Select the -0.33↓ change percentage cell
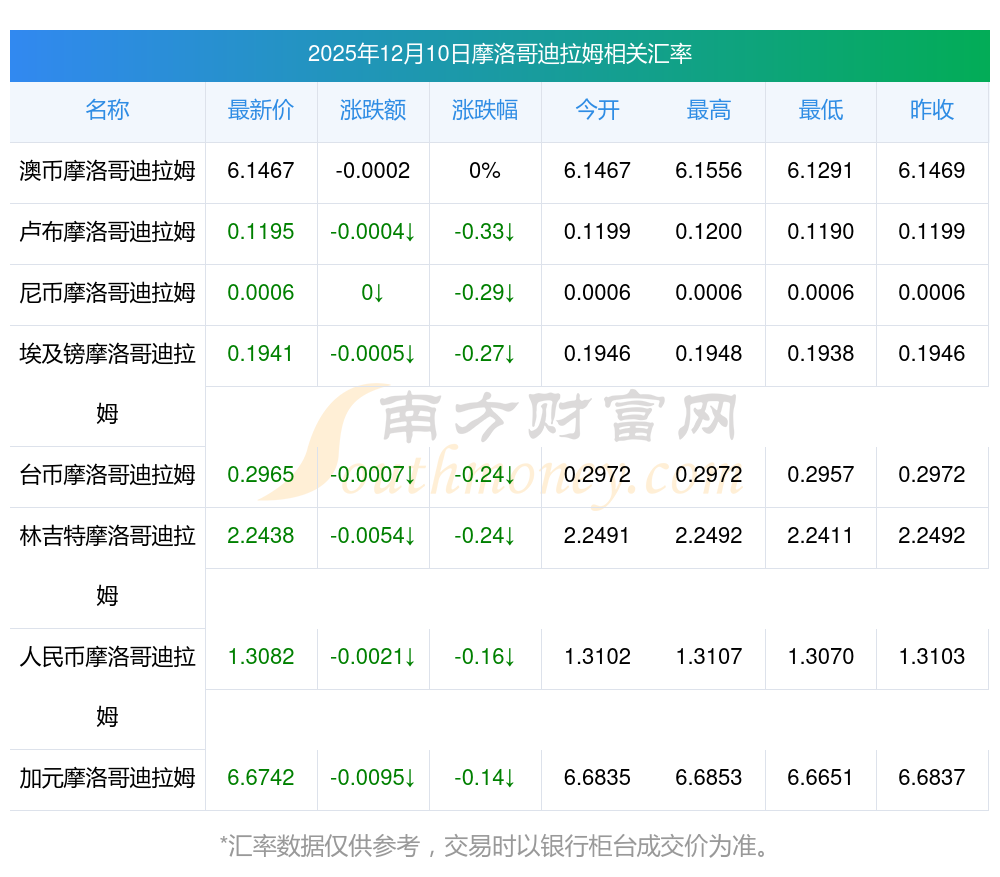 pyautogui.click(x=485, y=232)
